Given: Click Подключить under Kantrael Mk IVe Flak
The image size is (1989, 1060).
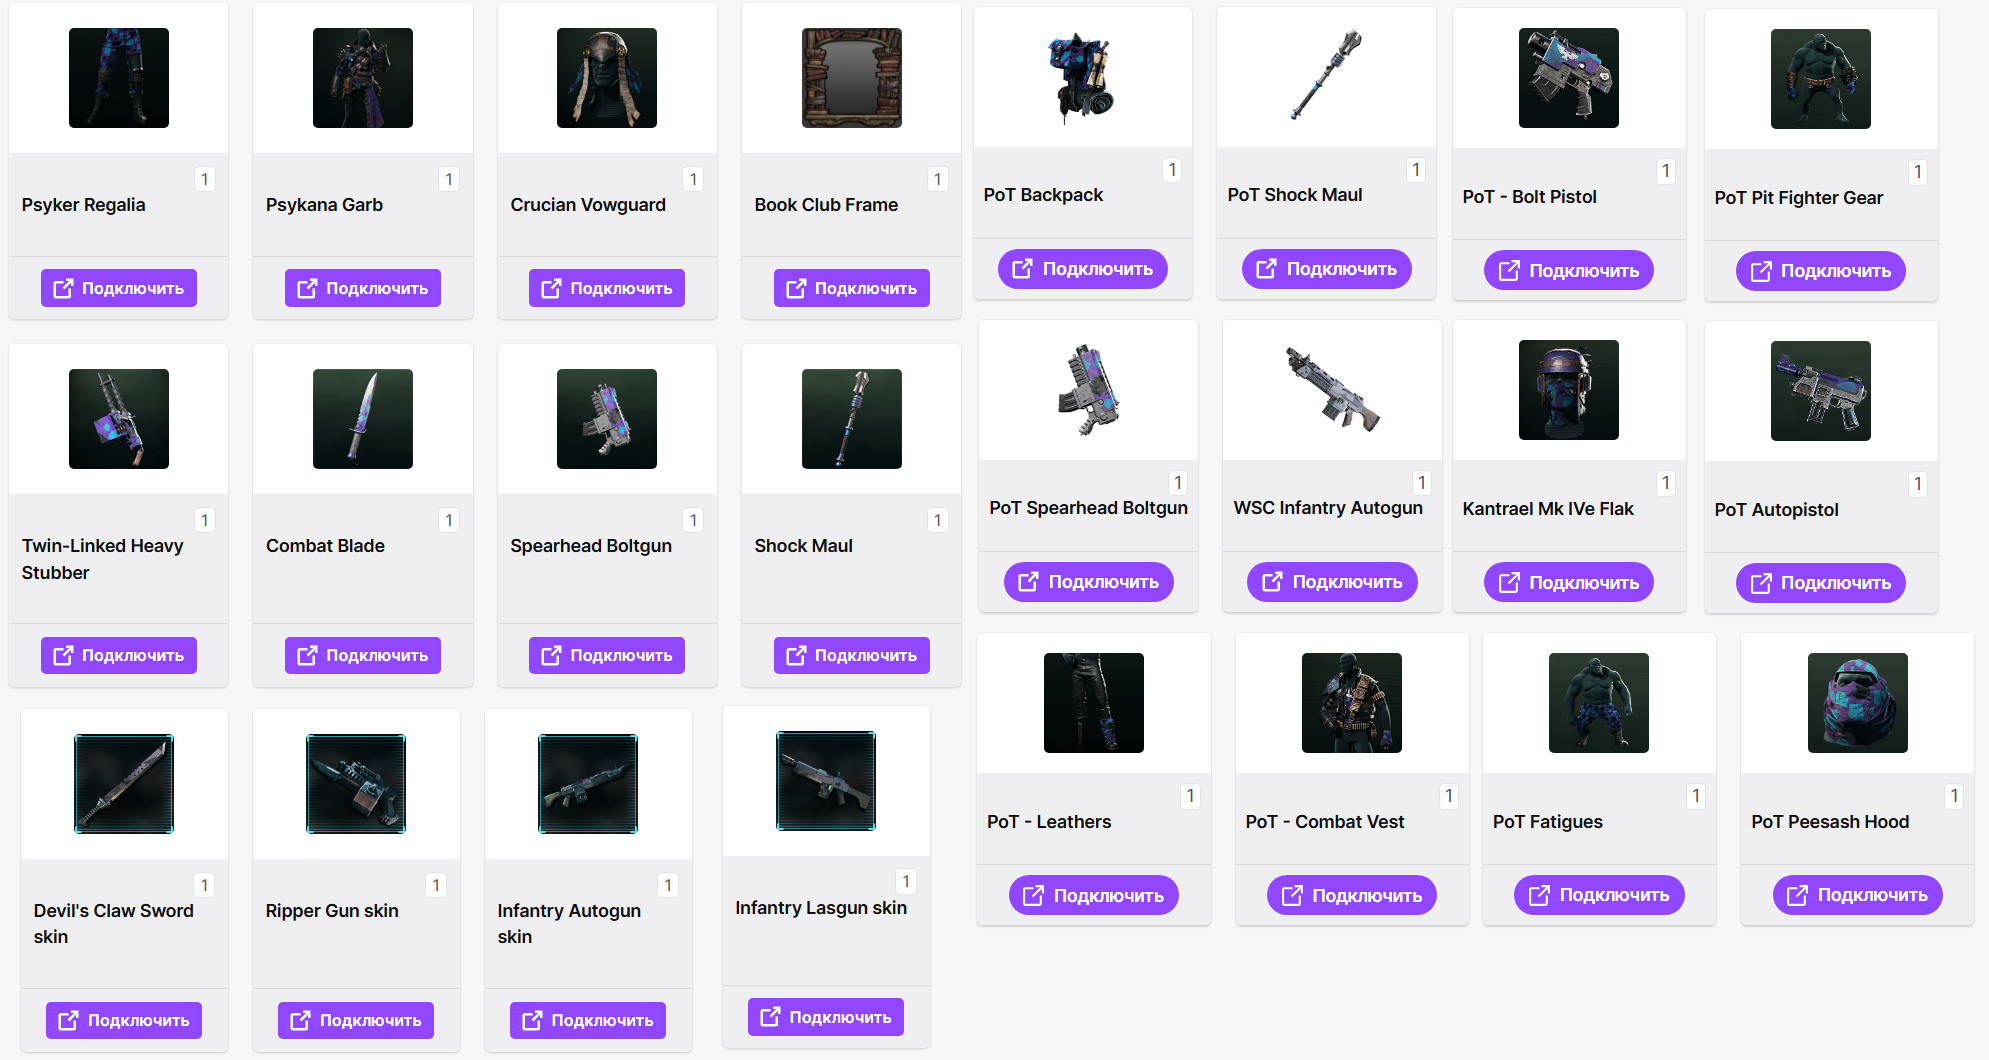Looking at the screenshot, I should click(1569, 583).
